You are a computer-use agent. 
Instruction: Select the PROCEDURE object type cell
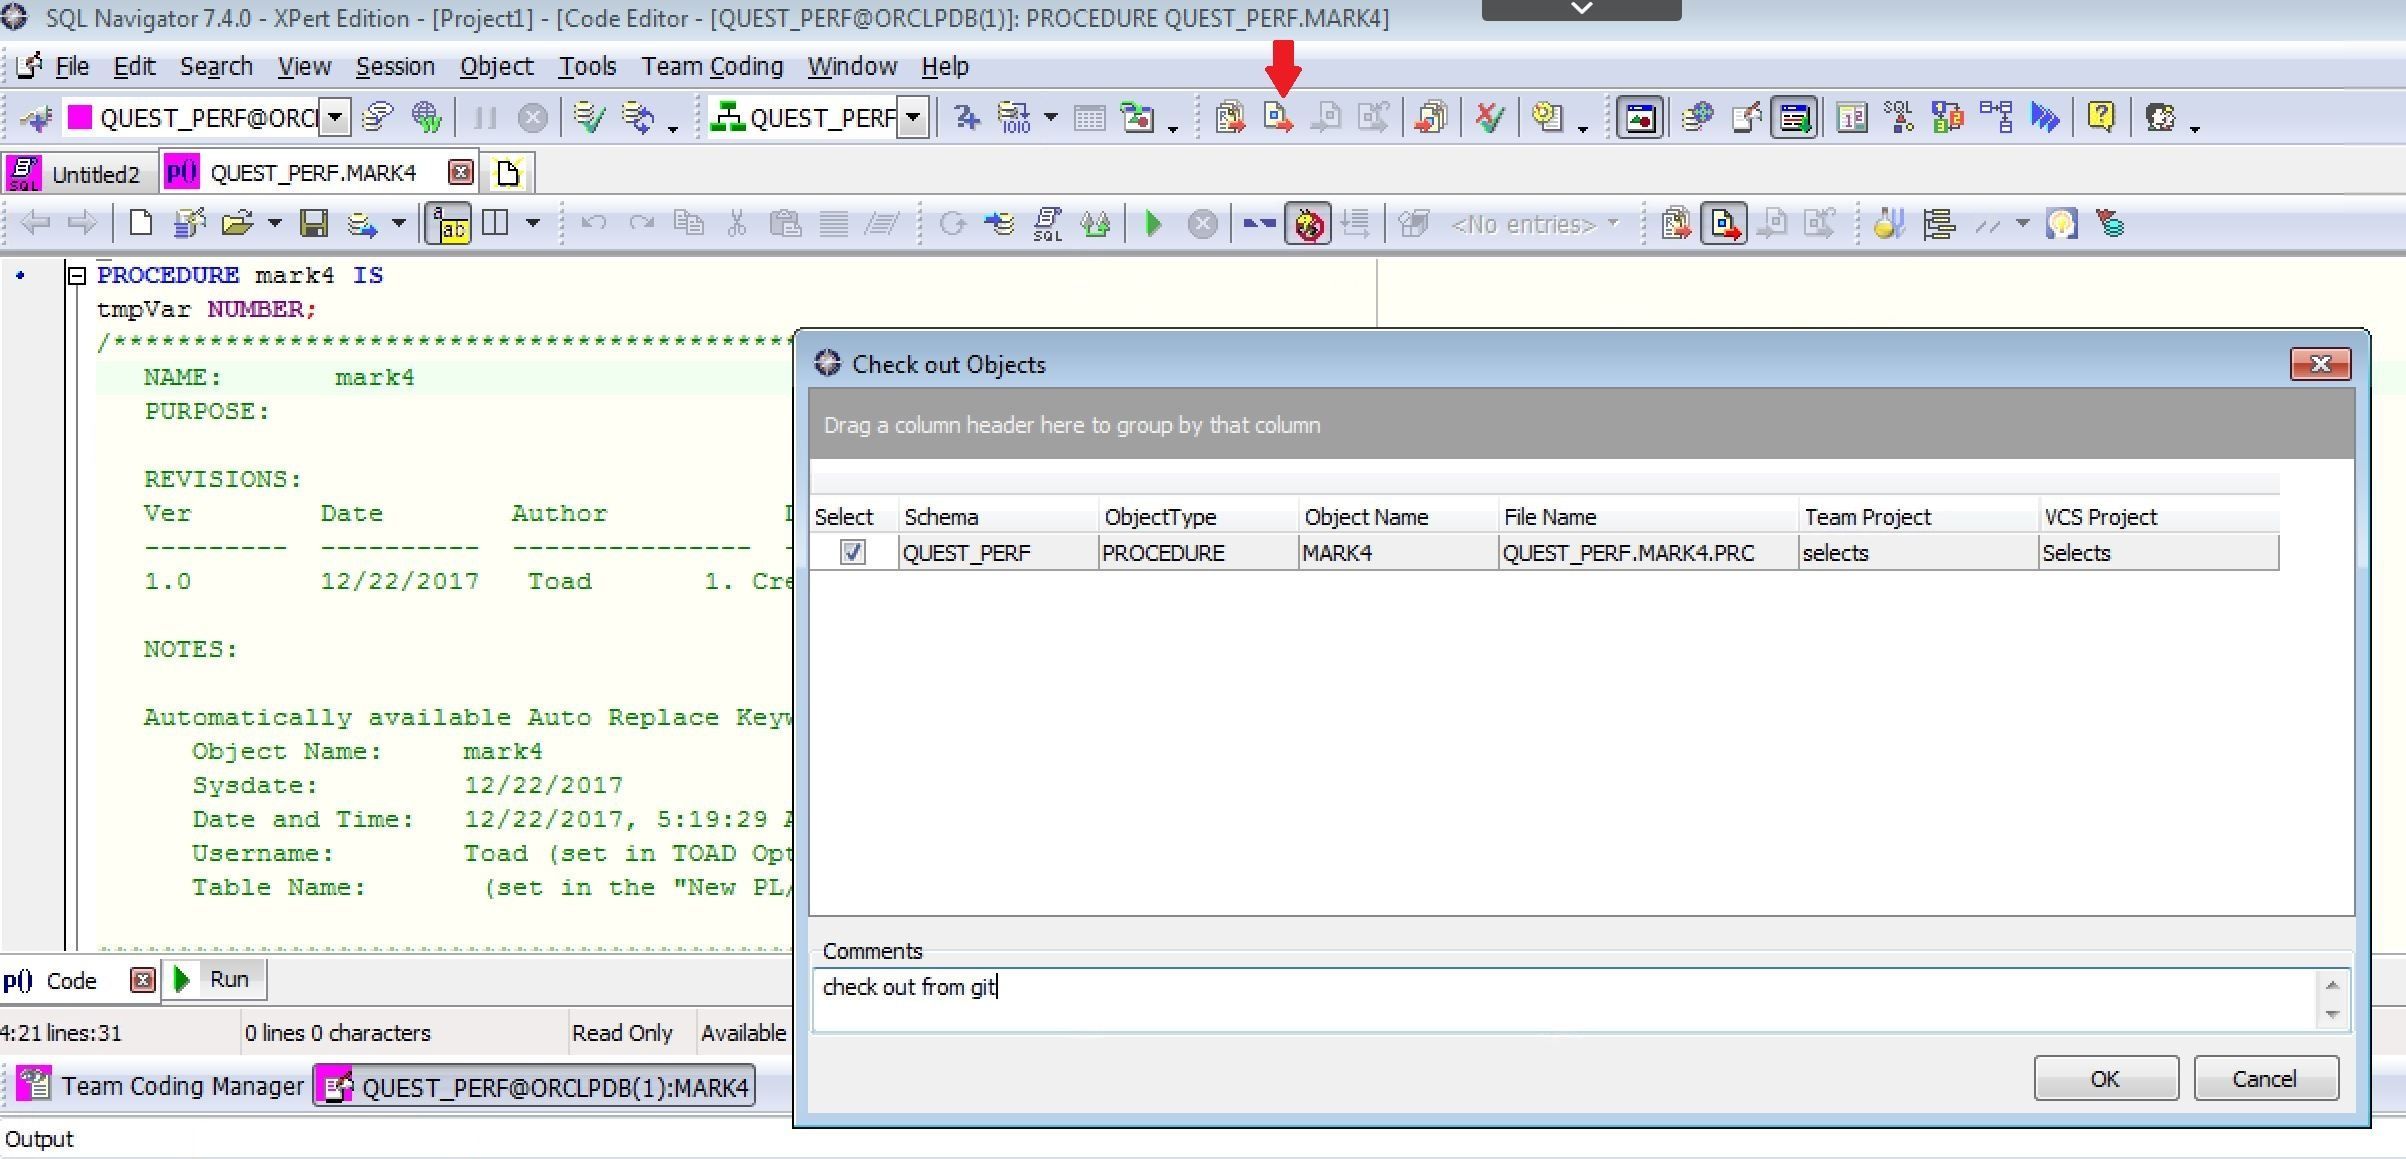coord(1197,553)
